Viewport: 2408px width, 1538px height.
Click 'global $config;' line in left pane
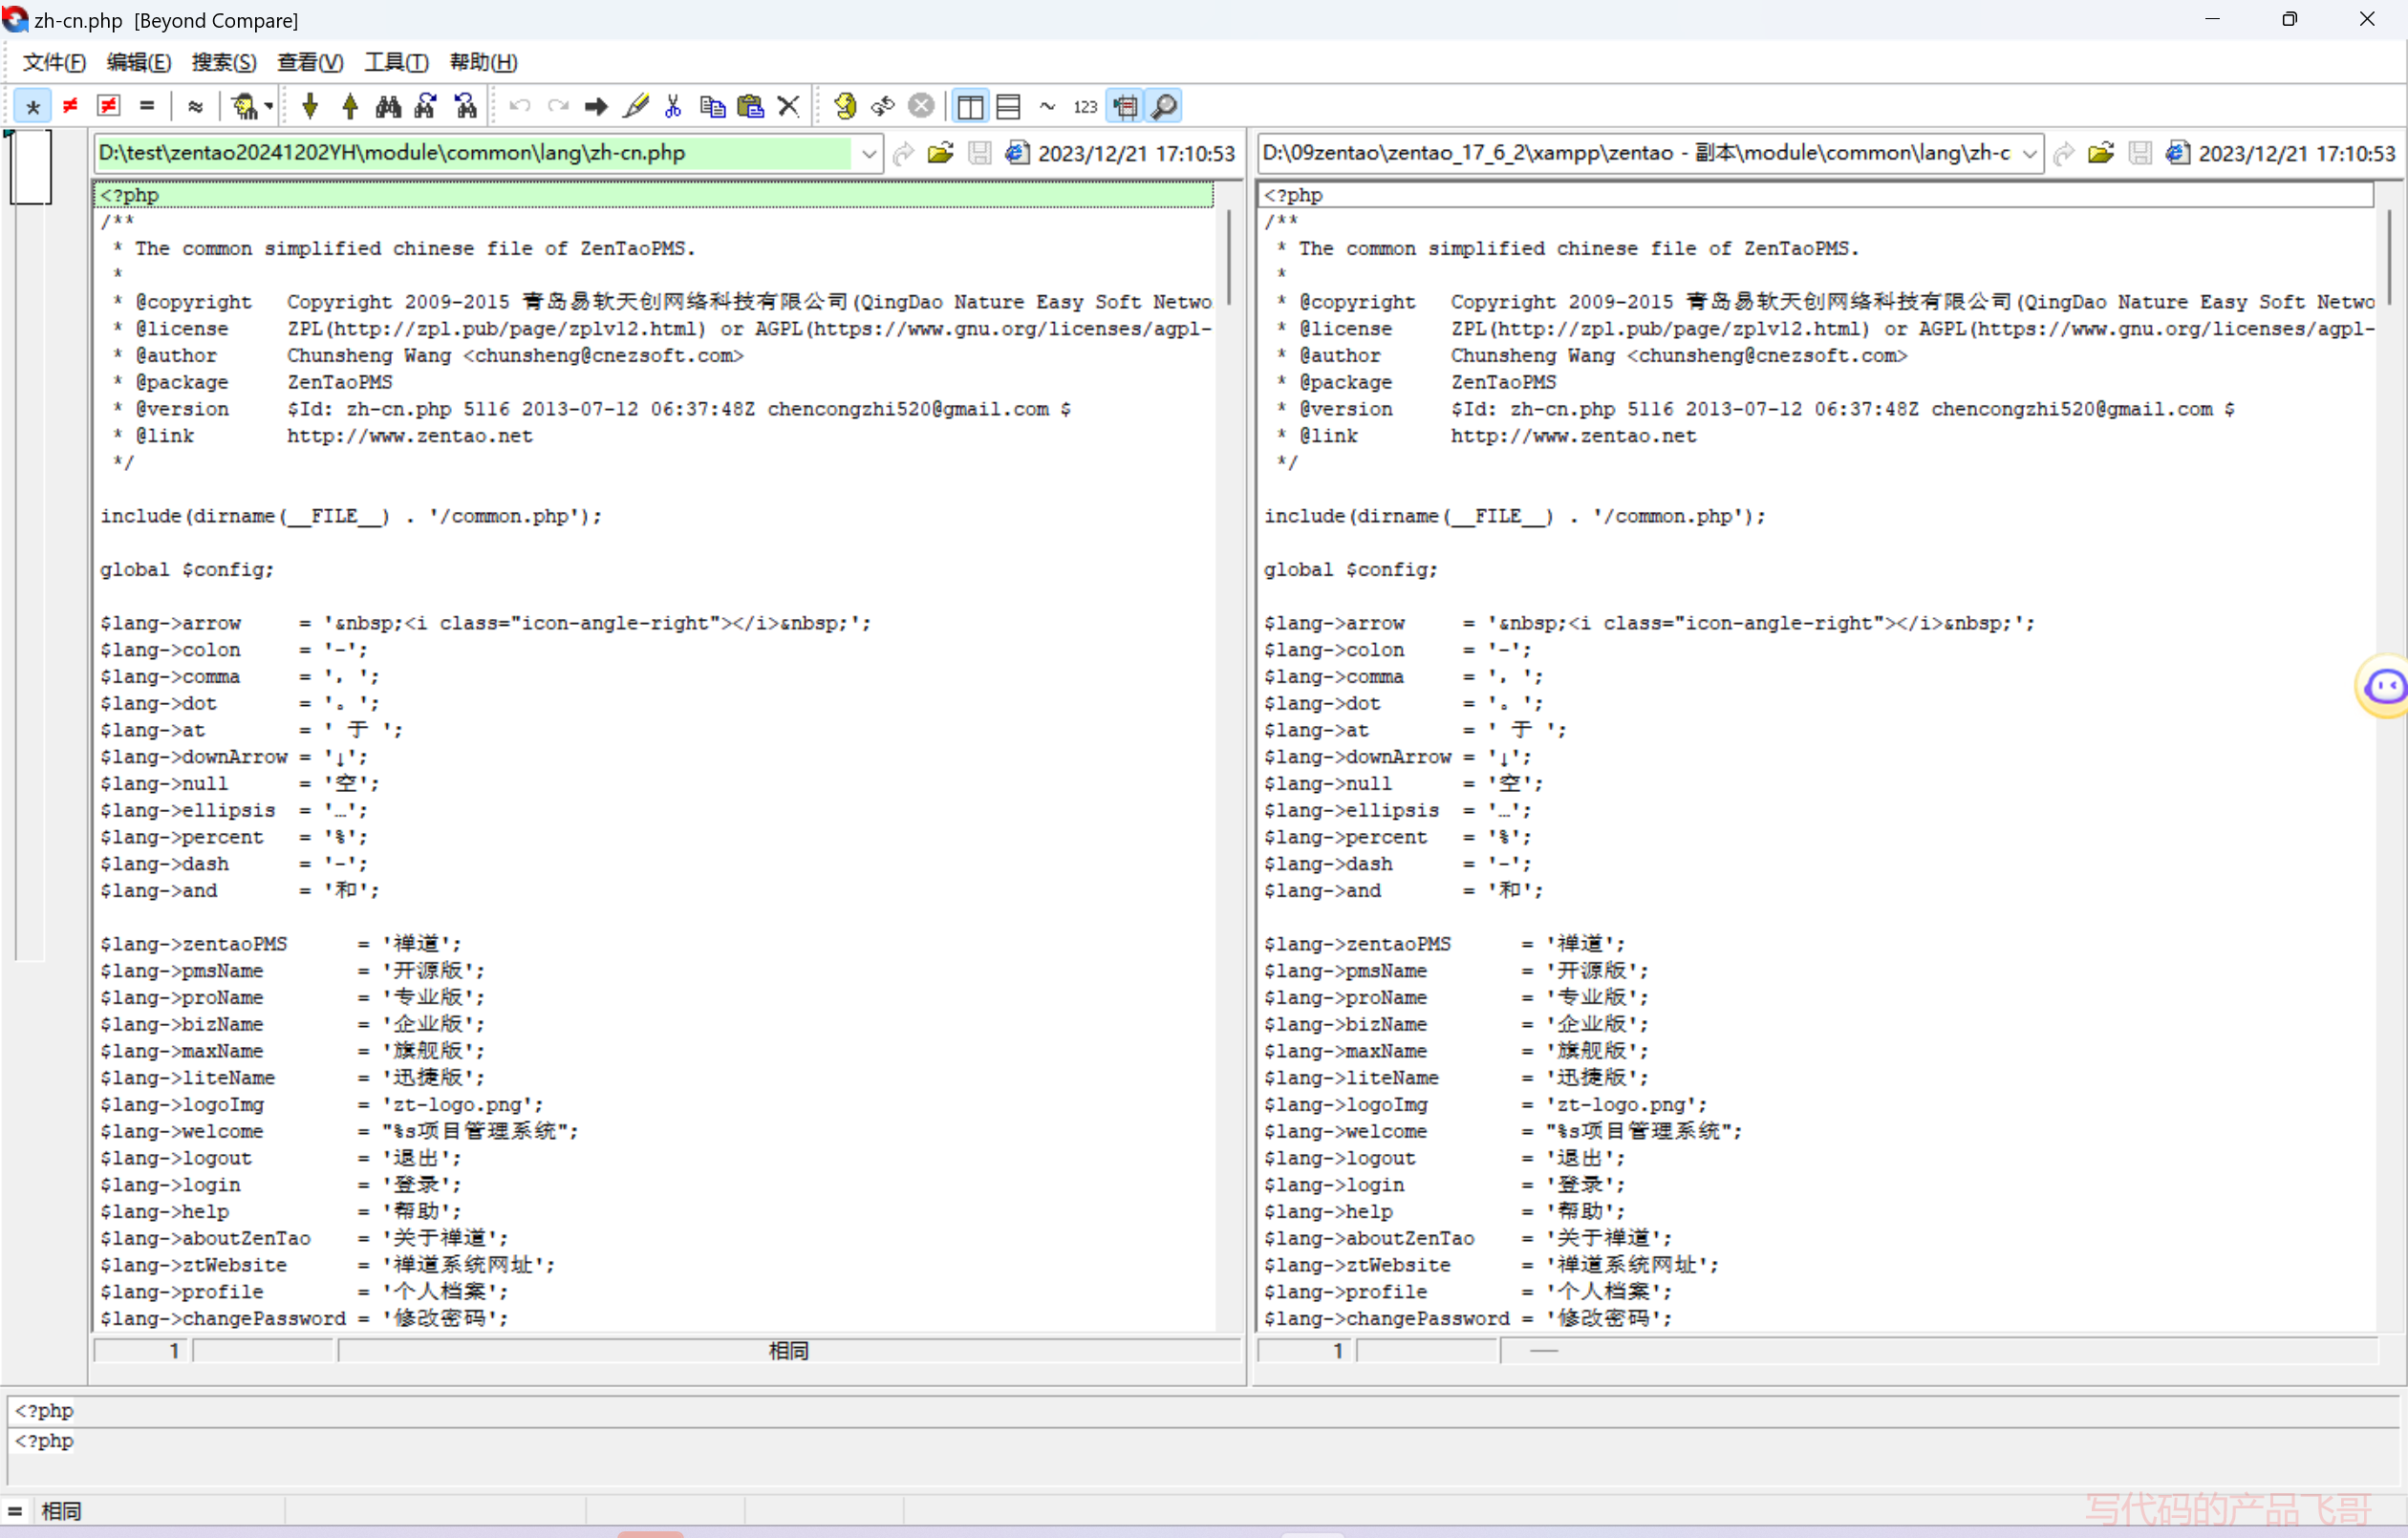[187, 570]
